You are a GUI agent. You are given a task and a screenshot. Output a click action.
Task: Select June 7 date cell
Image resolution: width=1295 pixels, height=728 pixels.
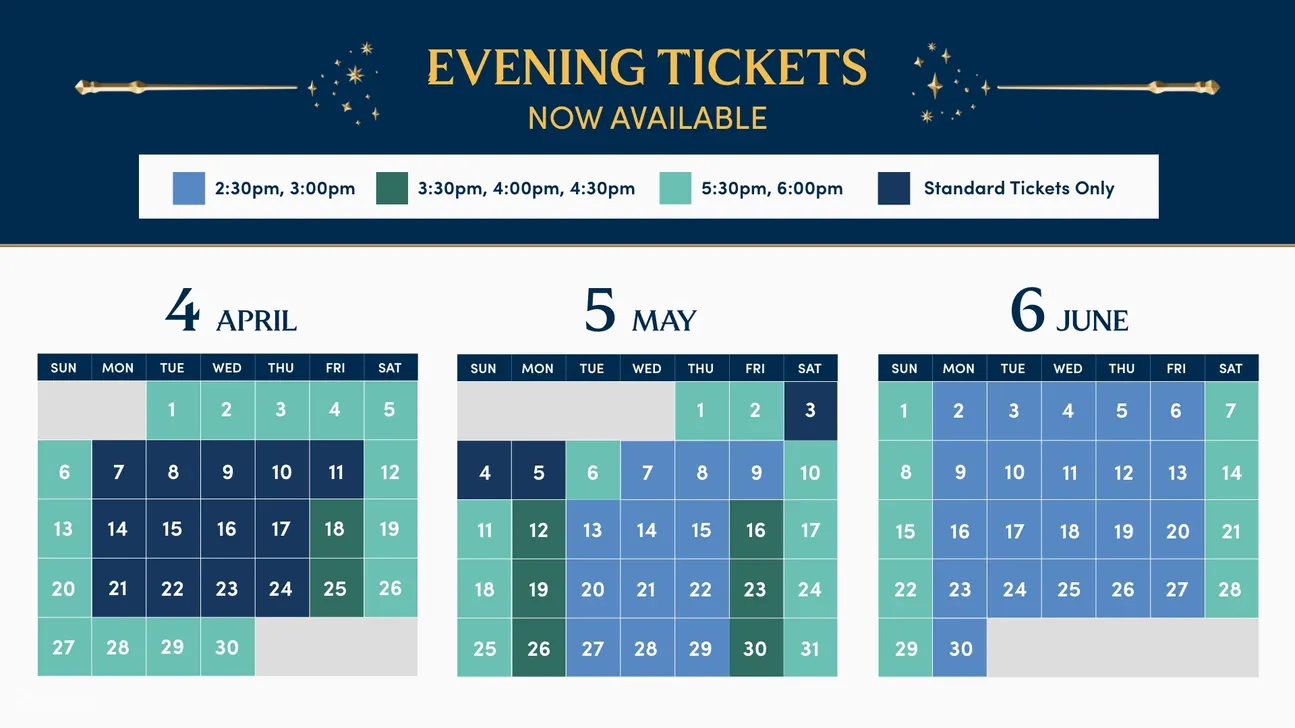pos(1231,410)
